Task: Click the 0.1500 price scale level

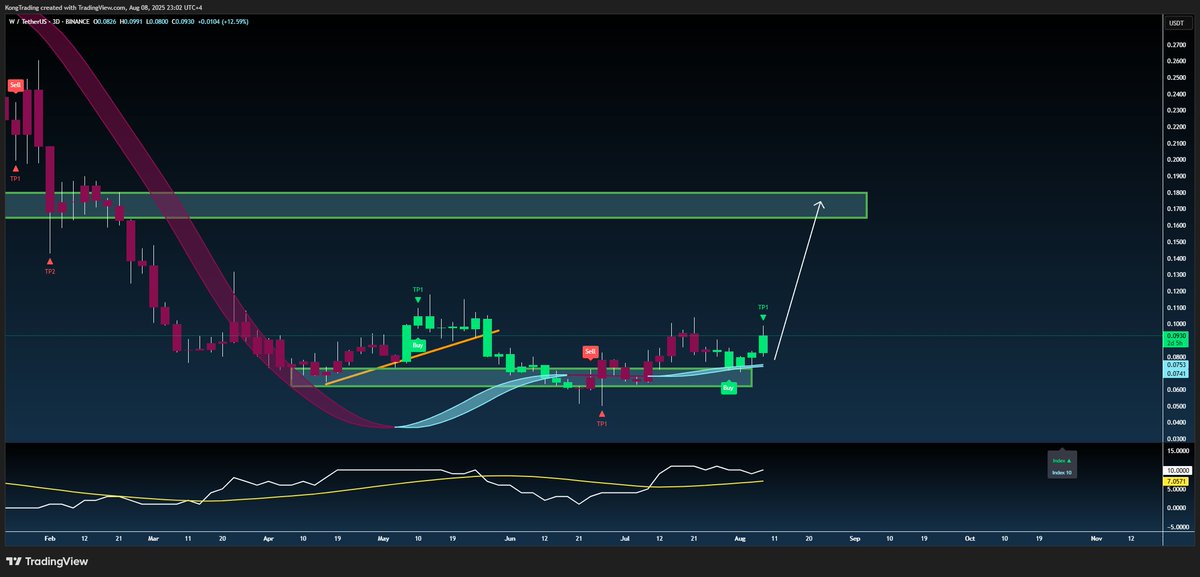Action: tap(1176, 242)
